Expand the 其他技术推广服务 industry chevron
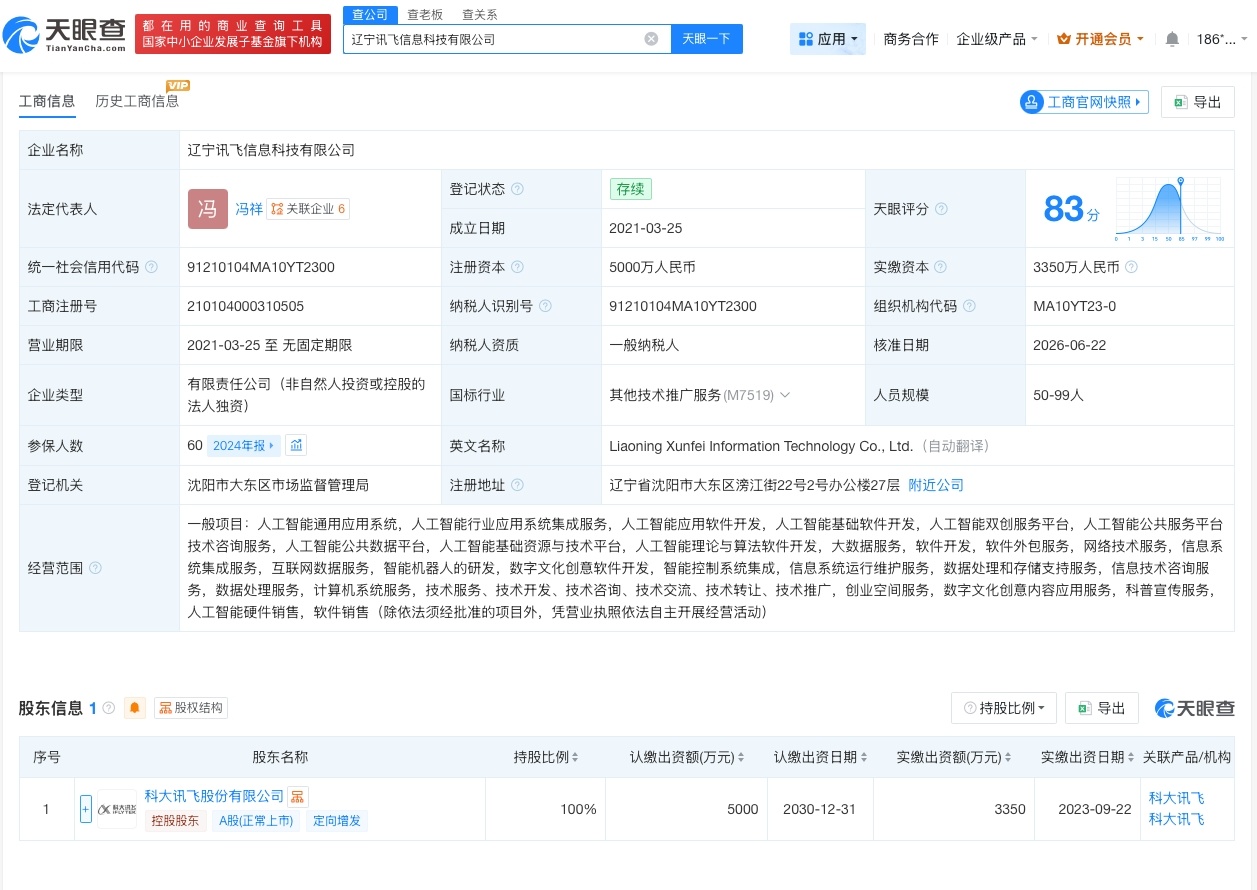 tap(785, 395)
